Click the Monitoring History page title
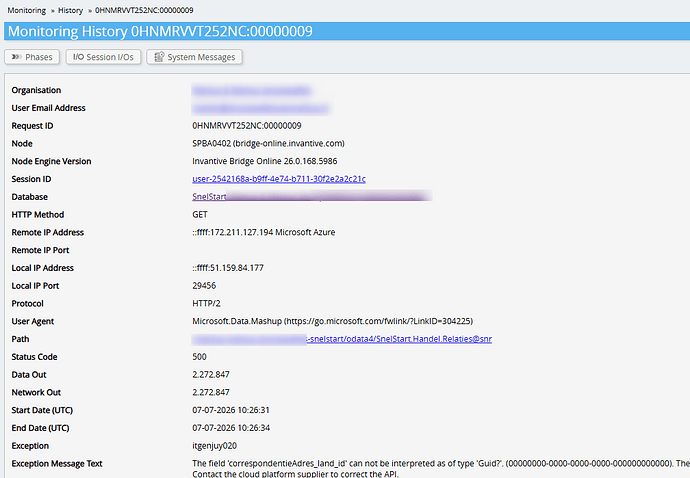This screenshot has height=478, width=690. (x=160, y=31)
